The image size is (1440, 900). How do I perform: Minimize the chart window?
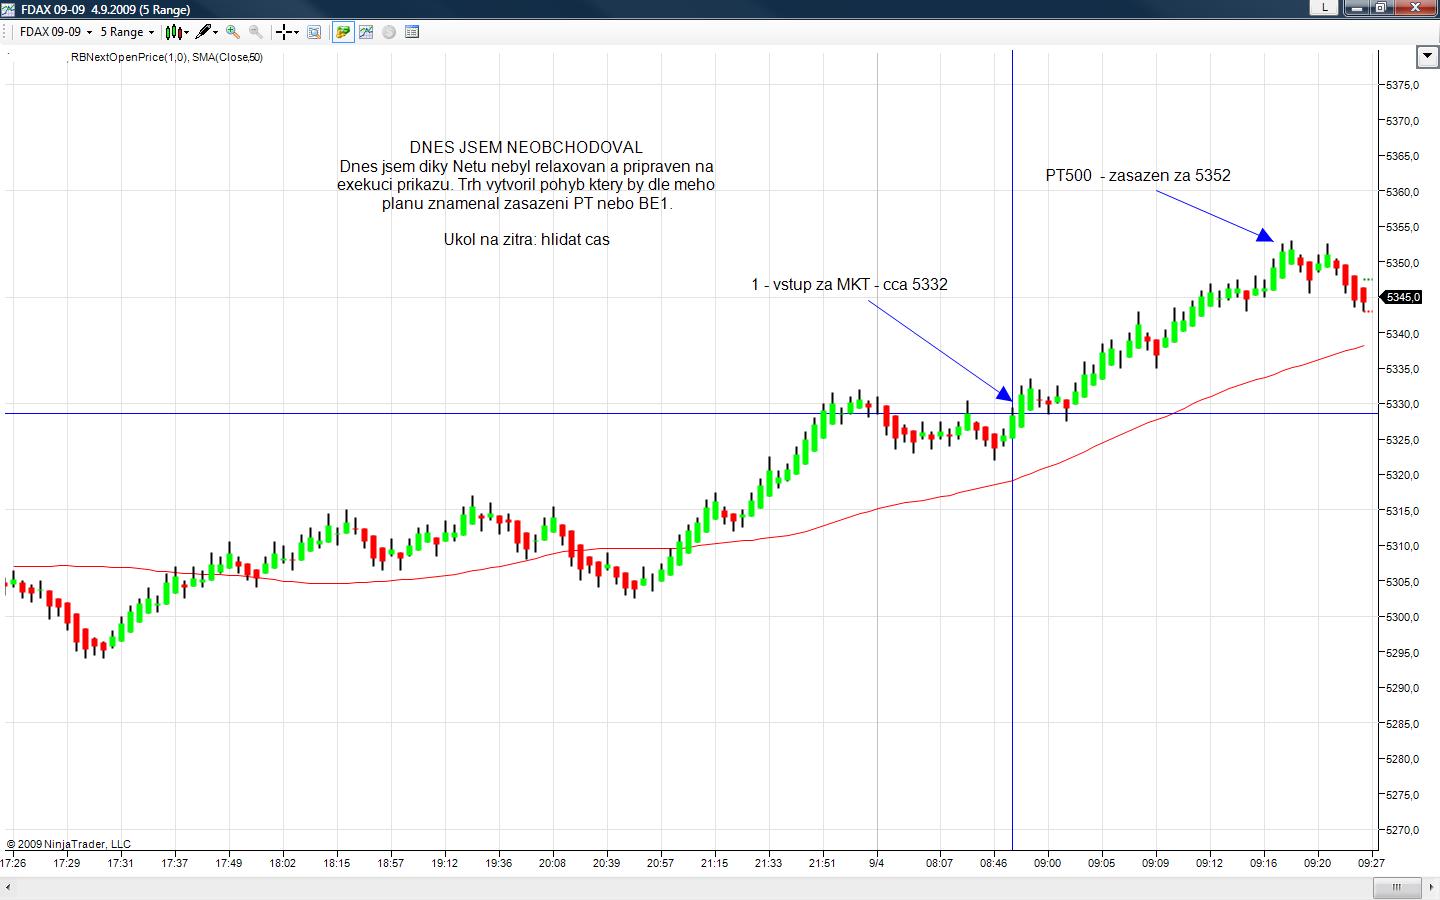coord(1355,7)
